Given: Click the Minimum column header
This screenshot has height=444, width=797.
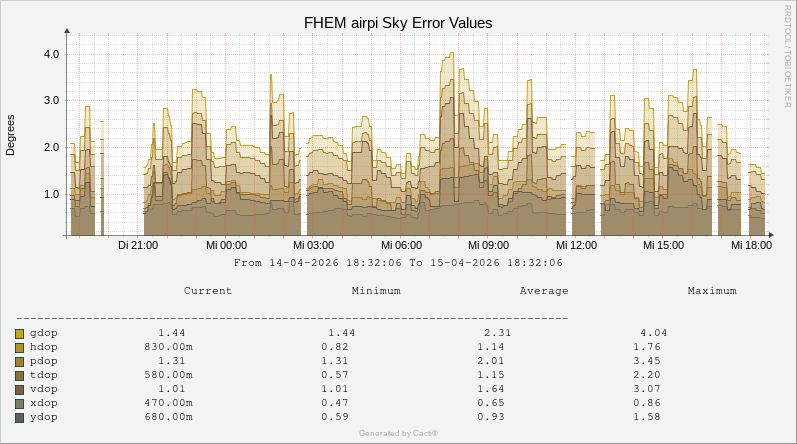Looking at the screenshot, I should pyautogui.click(x=376, y=291).
